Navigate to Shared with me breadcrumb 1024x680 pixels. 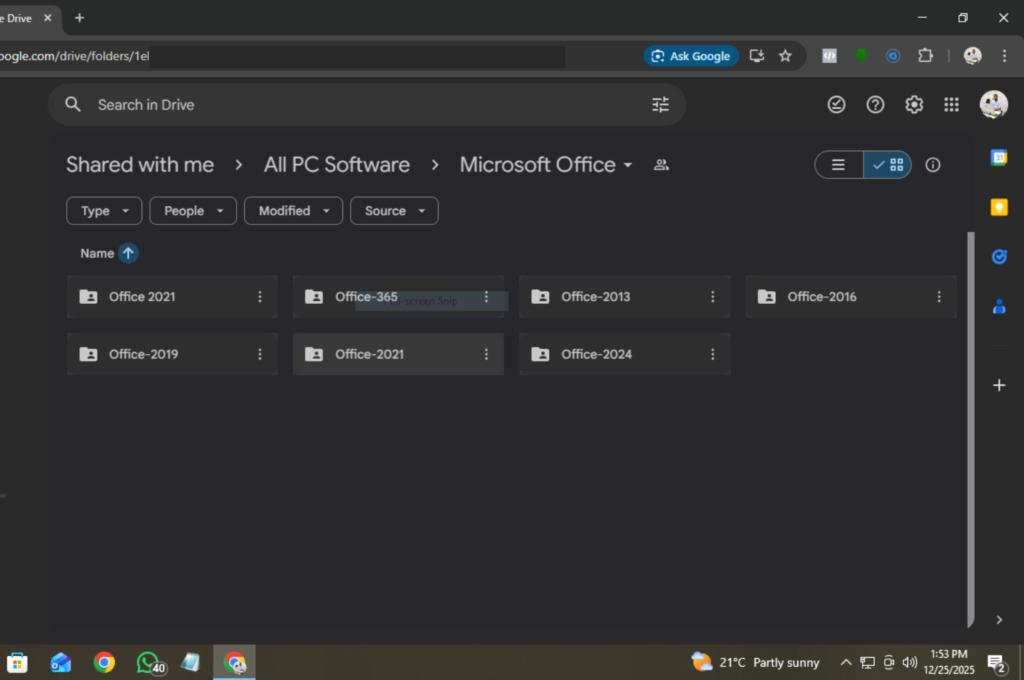140,165
